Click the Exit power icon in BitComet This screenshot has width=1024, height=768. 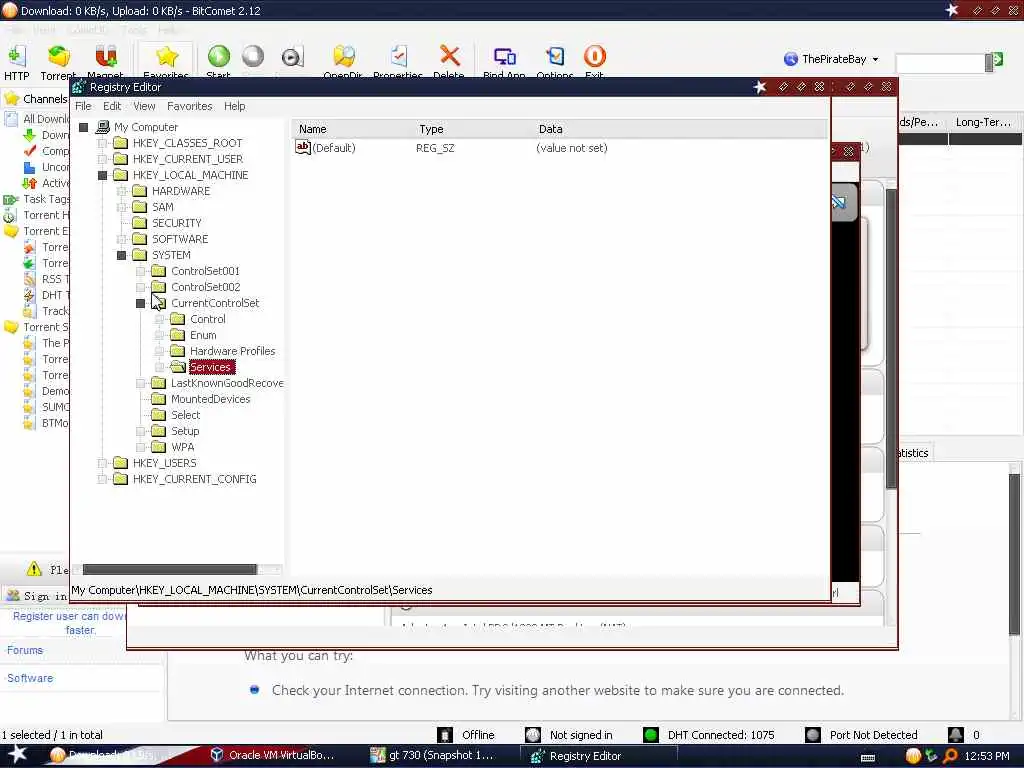click(x=594, y=57)
